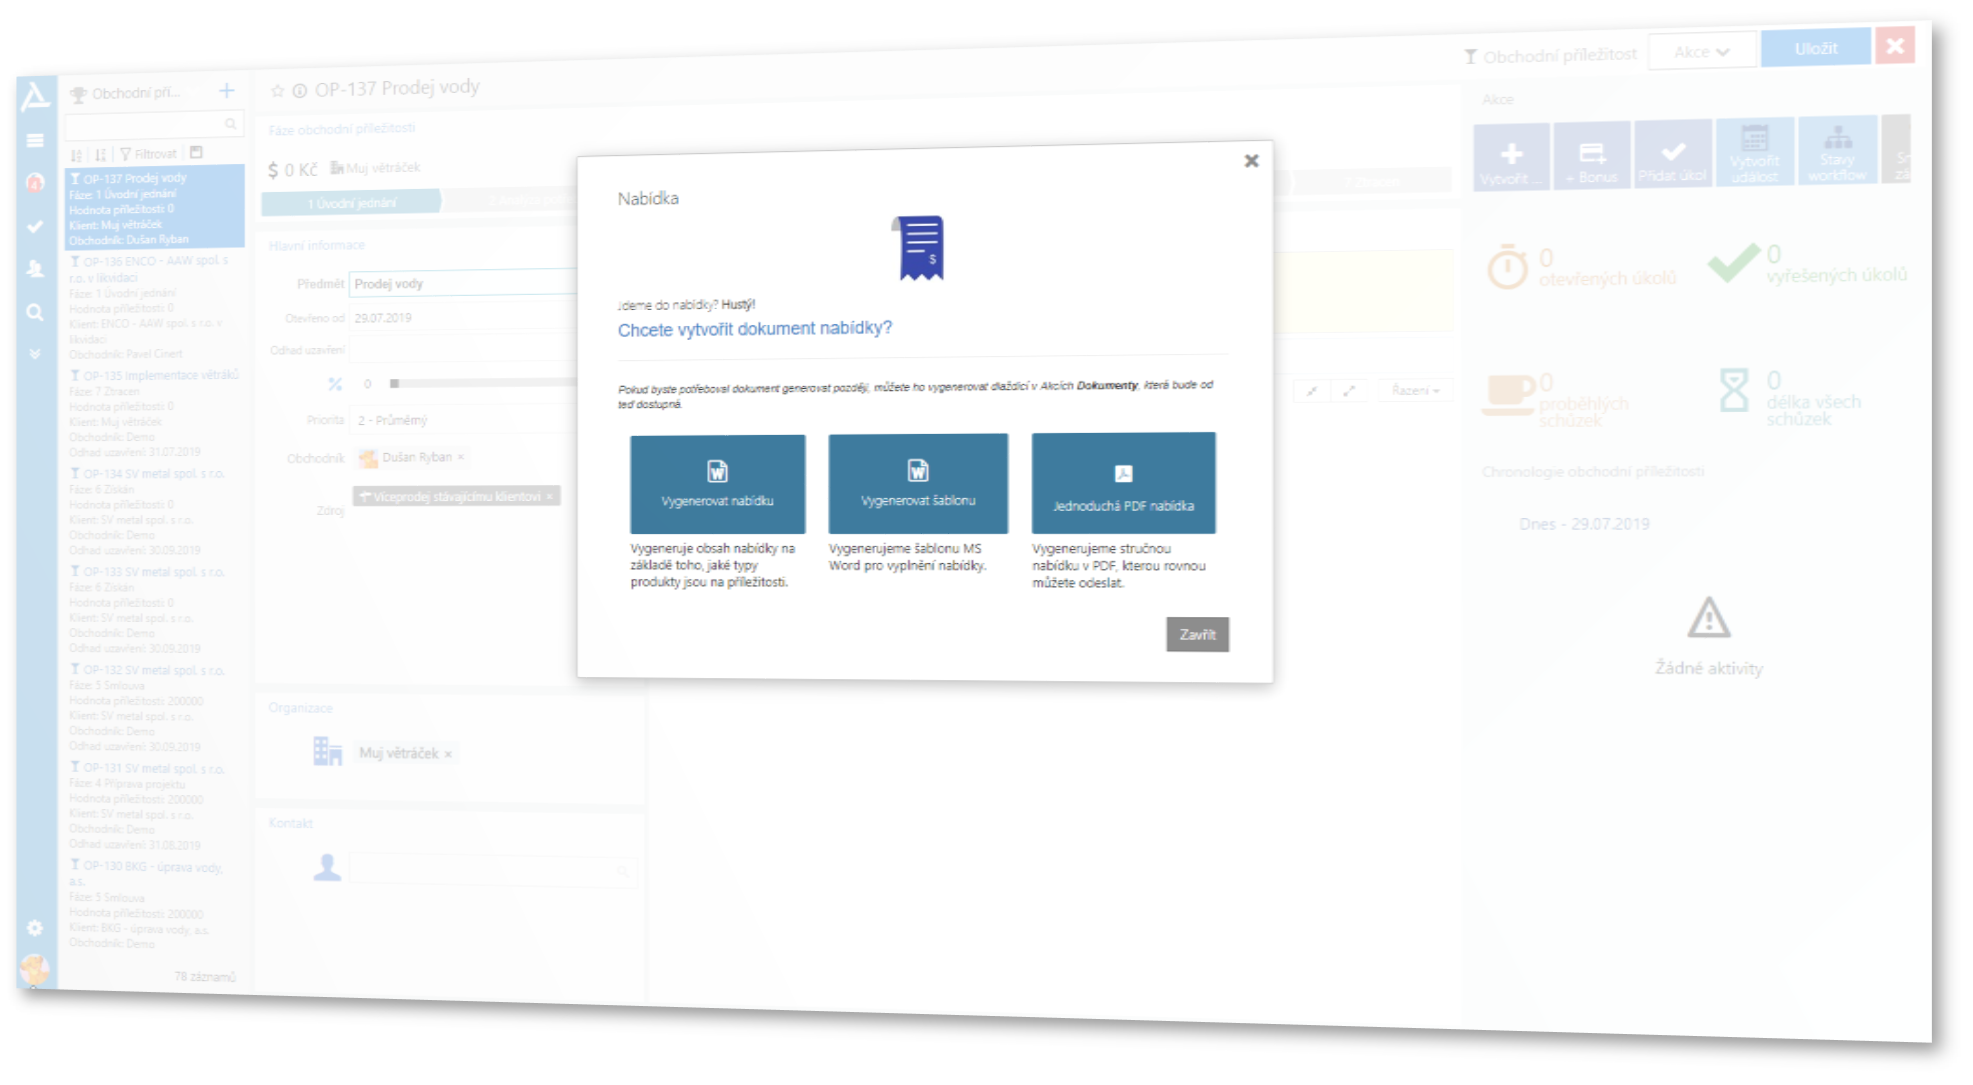
Task: Click the Stavy workflow tile
Action: coord(1837,150)
